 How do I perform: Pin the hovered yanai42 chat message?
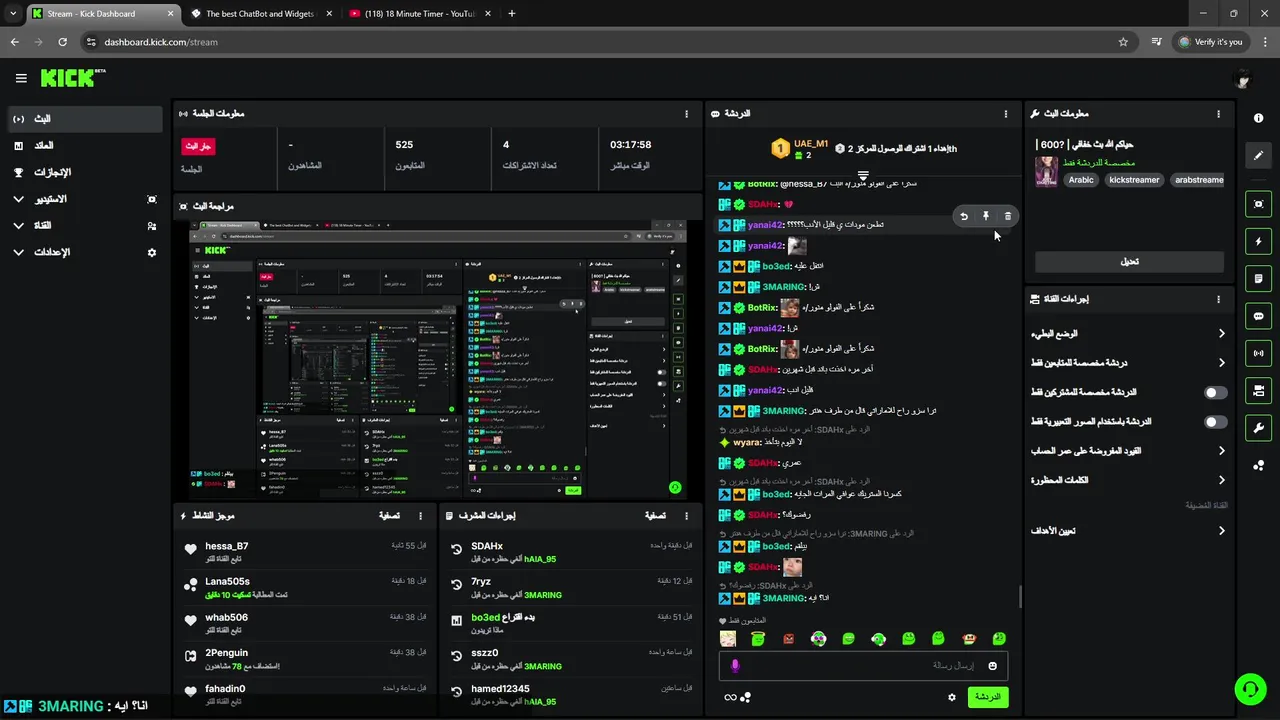click(x=986, y=216)
